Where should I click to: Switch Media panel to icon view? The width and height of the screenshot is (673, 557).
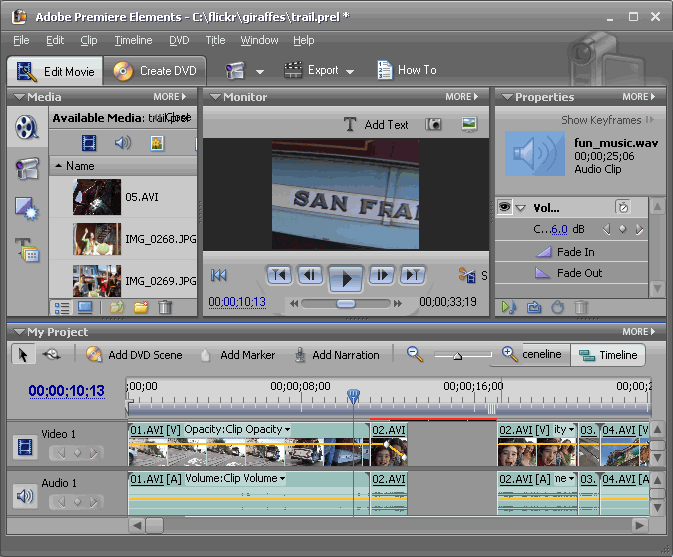pos(85,307)
